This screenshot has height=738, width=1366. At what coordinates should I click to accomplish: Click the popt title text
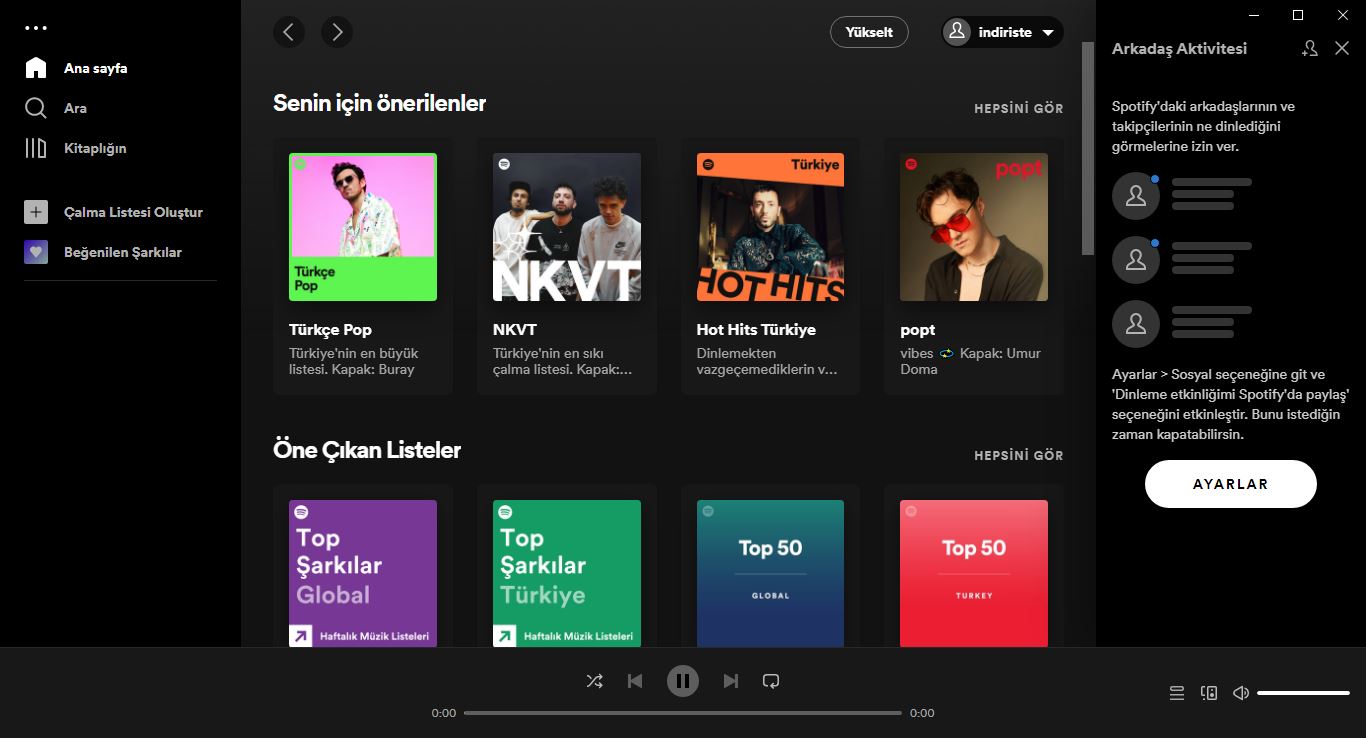pyautogui.click(x=918, y=329)
